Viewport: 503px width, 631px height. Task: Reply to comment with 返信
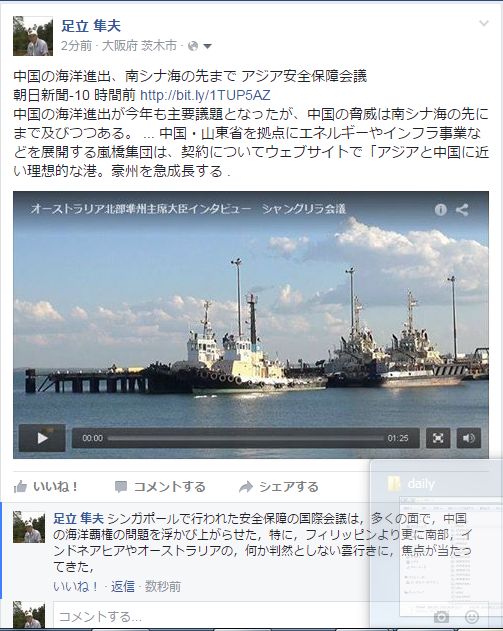click(x=123, y=586)
